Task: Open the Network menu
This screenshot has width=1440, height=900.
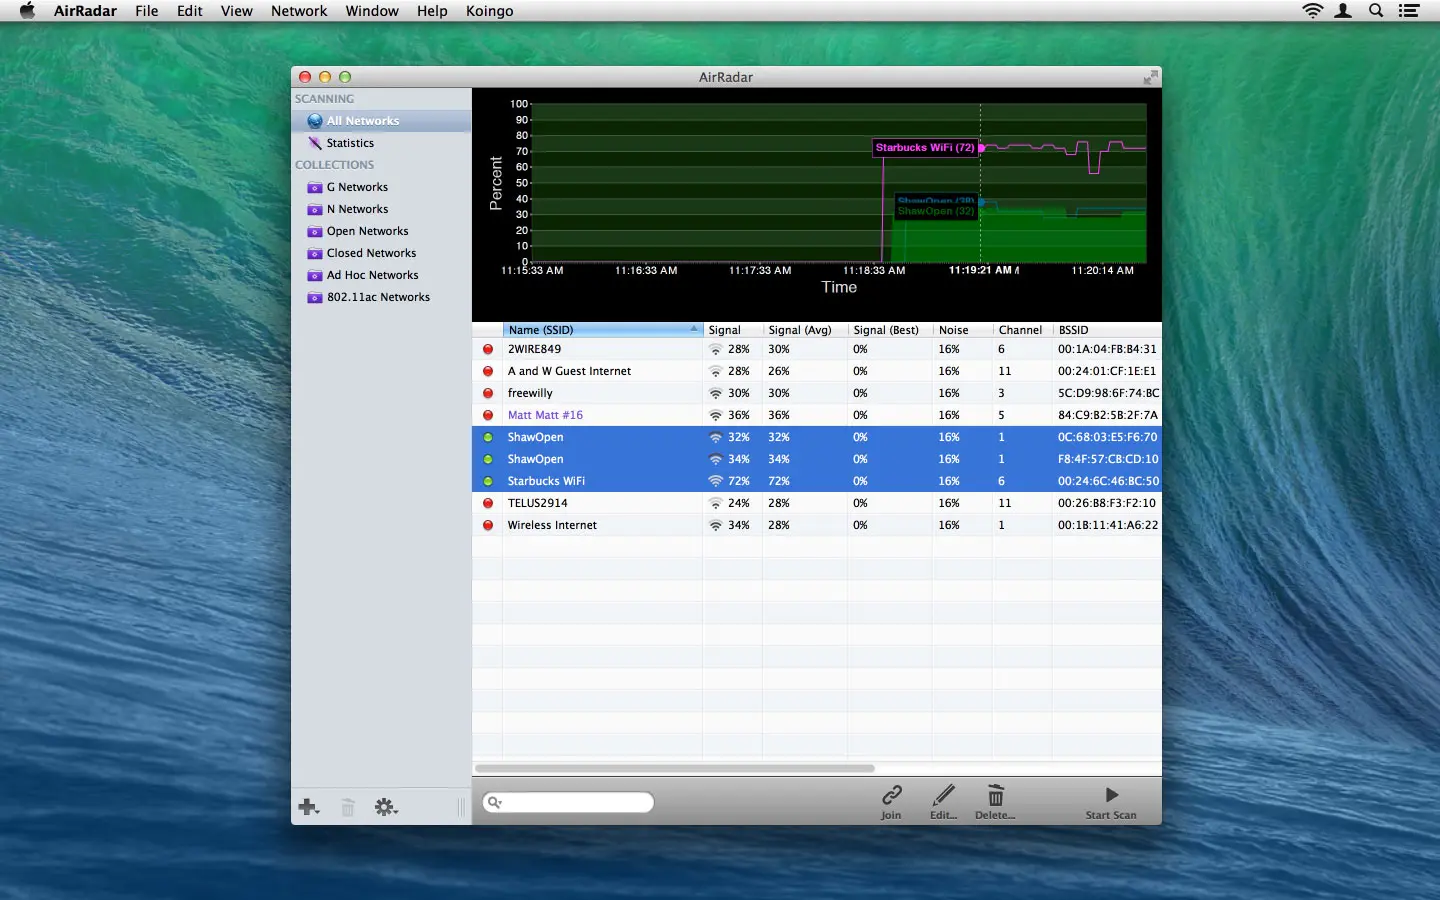Action: click(x=299, y=11)
